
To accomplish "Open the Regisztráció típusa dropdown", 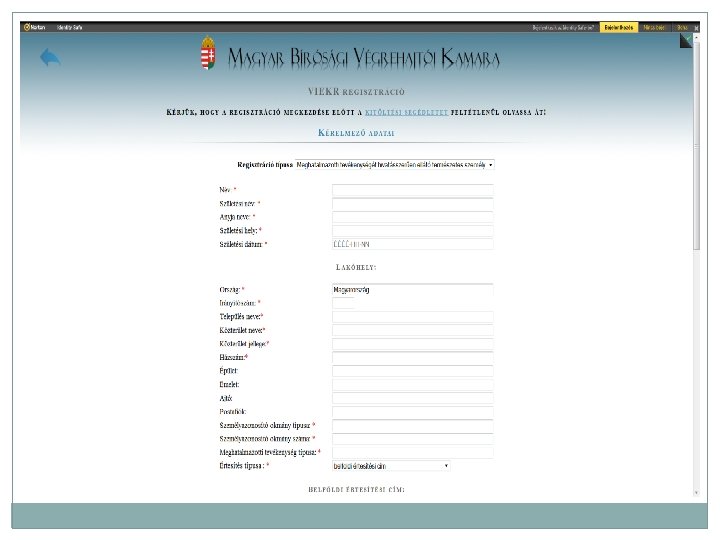I will (x=394, y=164).
